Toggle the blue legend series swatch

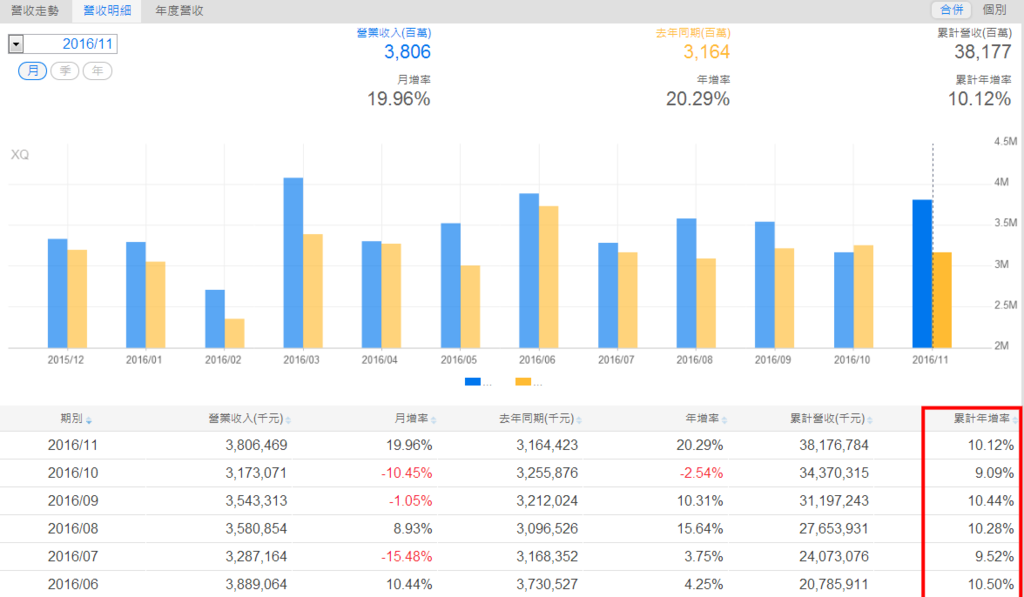coord(473,382)
